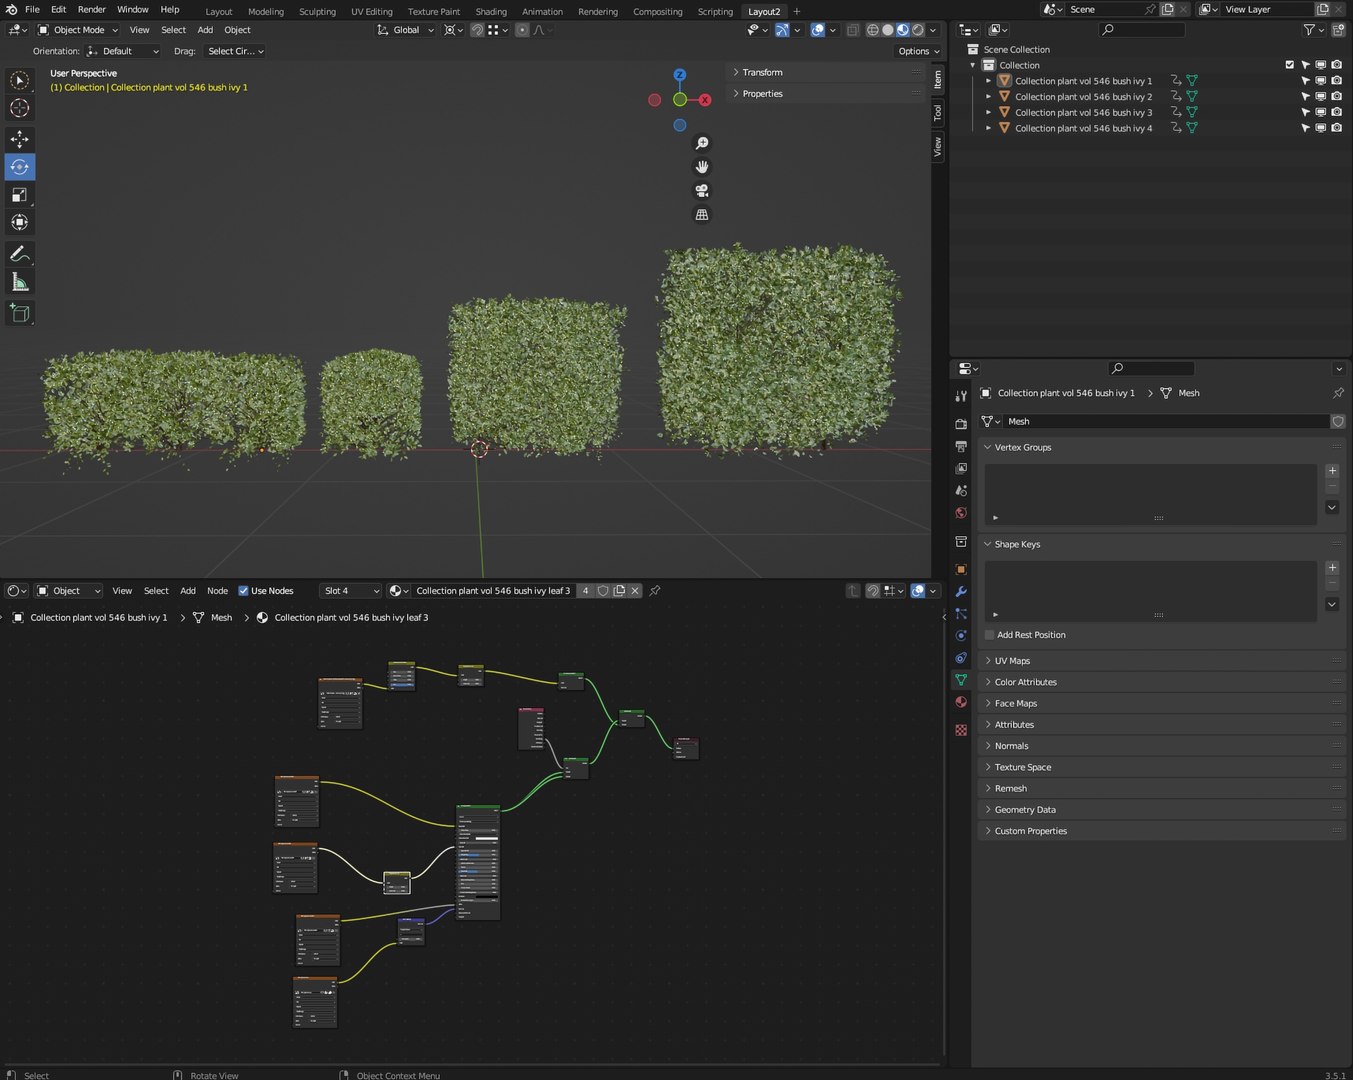Screen dimensions: 1353x1080
Task: Open material Slot 4 dropdown
Action: pyautogui.click(x=351, y=591)
